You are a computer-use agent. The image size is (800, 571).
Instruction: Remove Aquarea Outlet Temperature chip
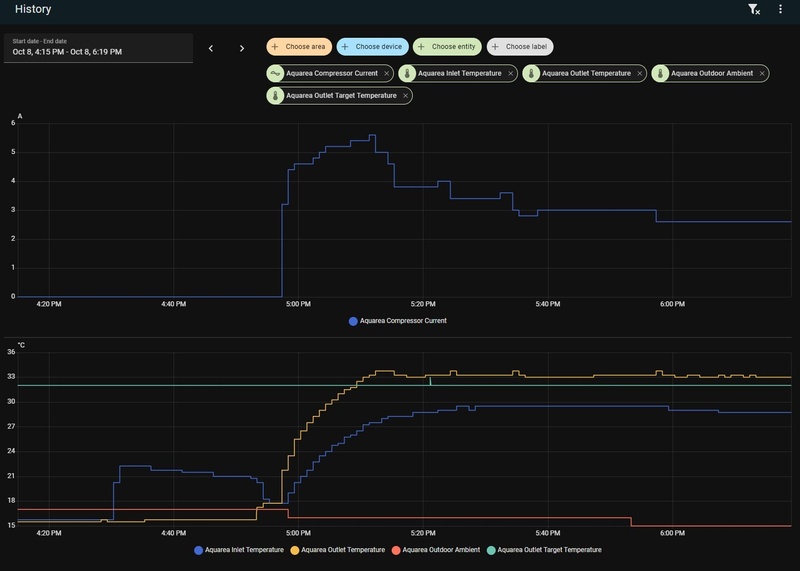pos(639,73)
